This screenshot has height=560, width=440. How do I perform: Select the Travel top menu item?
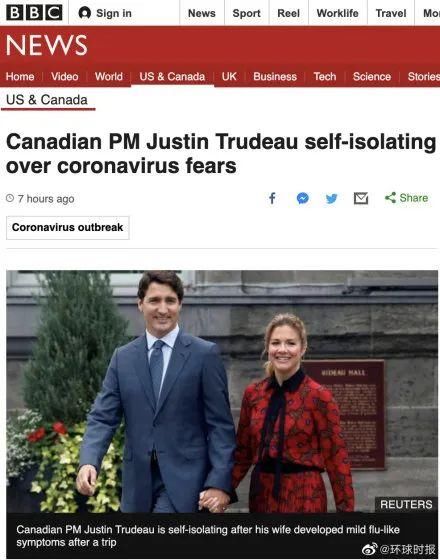[x=391, y=13]
